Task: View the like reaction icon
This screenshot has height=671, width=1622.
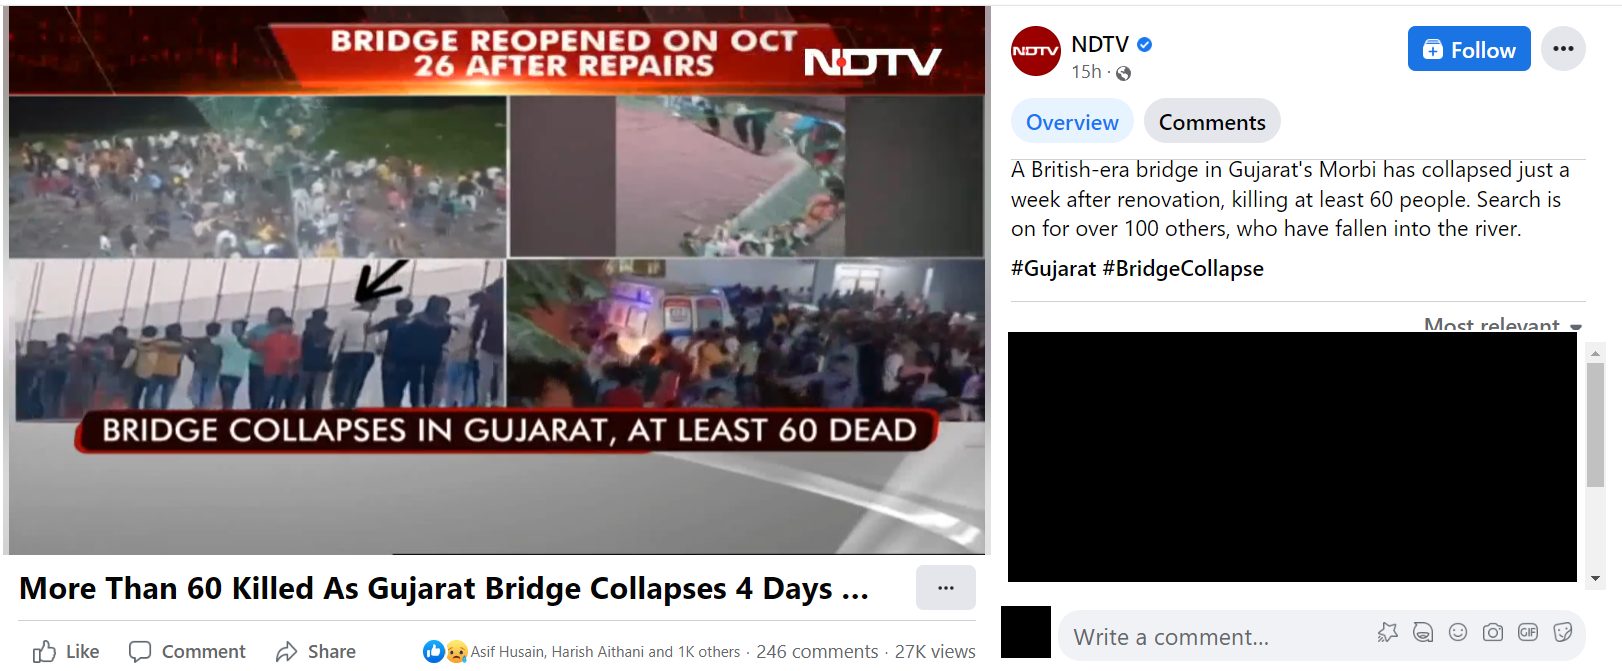Action: click(x=433, y=651)
